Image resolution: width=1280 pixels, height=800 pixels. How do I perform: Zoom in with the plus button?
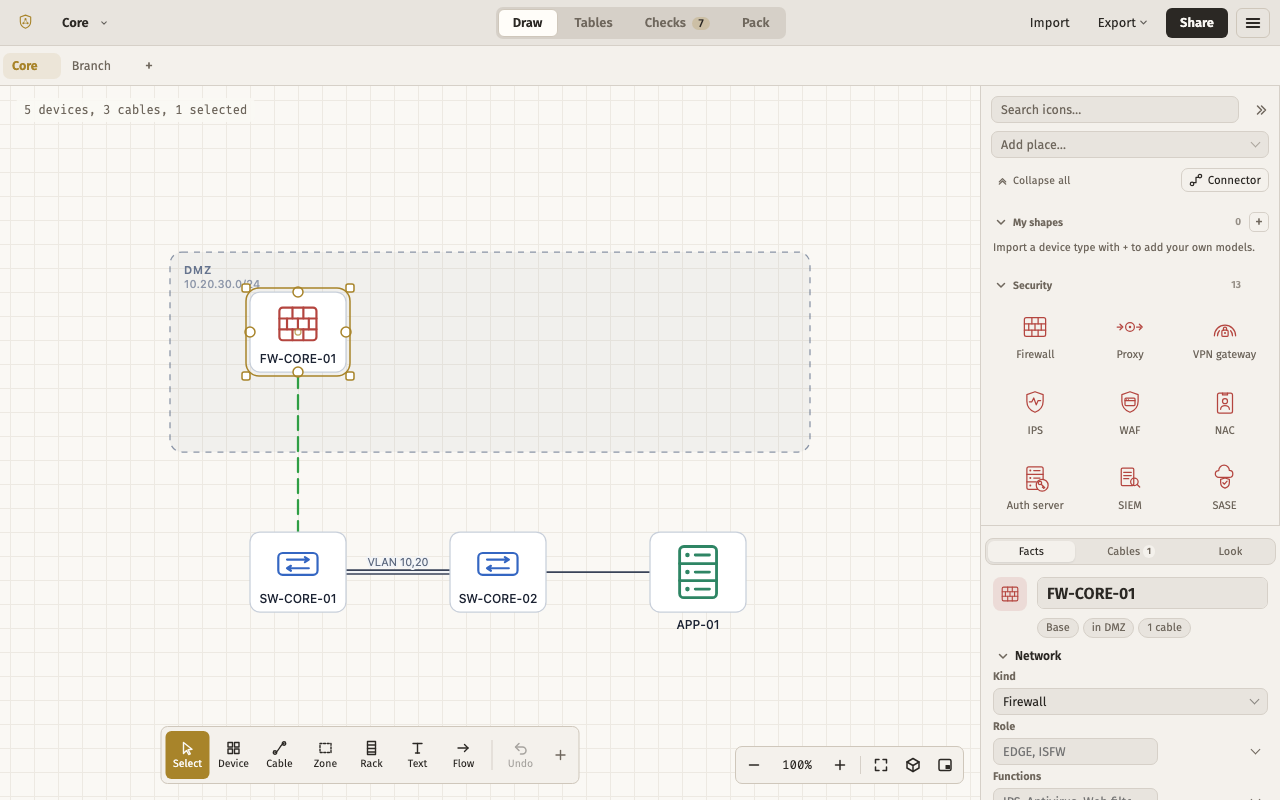click(840, 765)
